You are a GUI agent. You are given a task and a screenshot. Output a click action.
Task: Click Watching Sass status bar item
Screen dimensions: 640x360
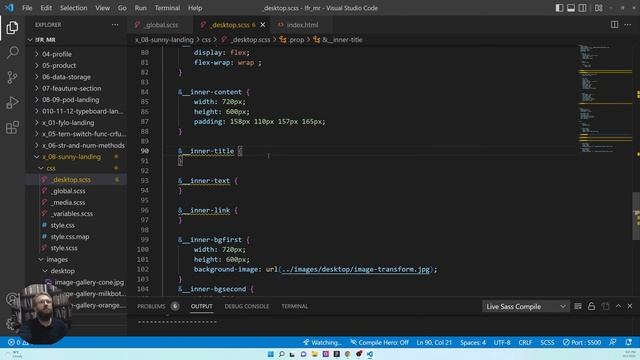point(322,342)
